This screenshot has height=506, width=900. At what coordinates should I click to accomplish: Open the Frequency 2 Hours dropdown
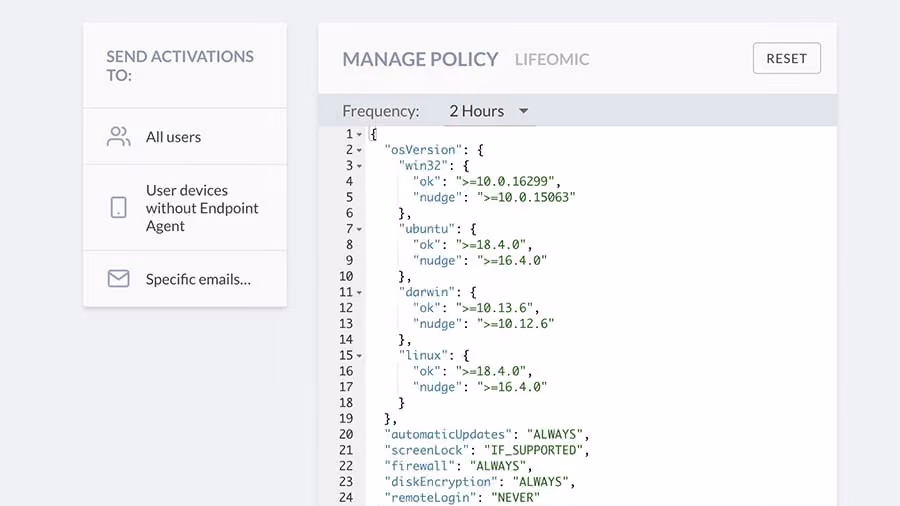coord(489,111)
